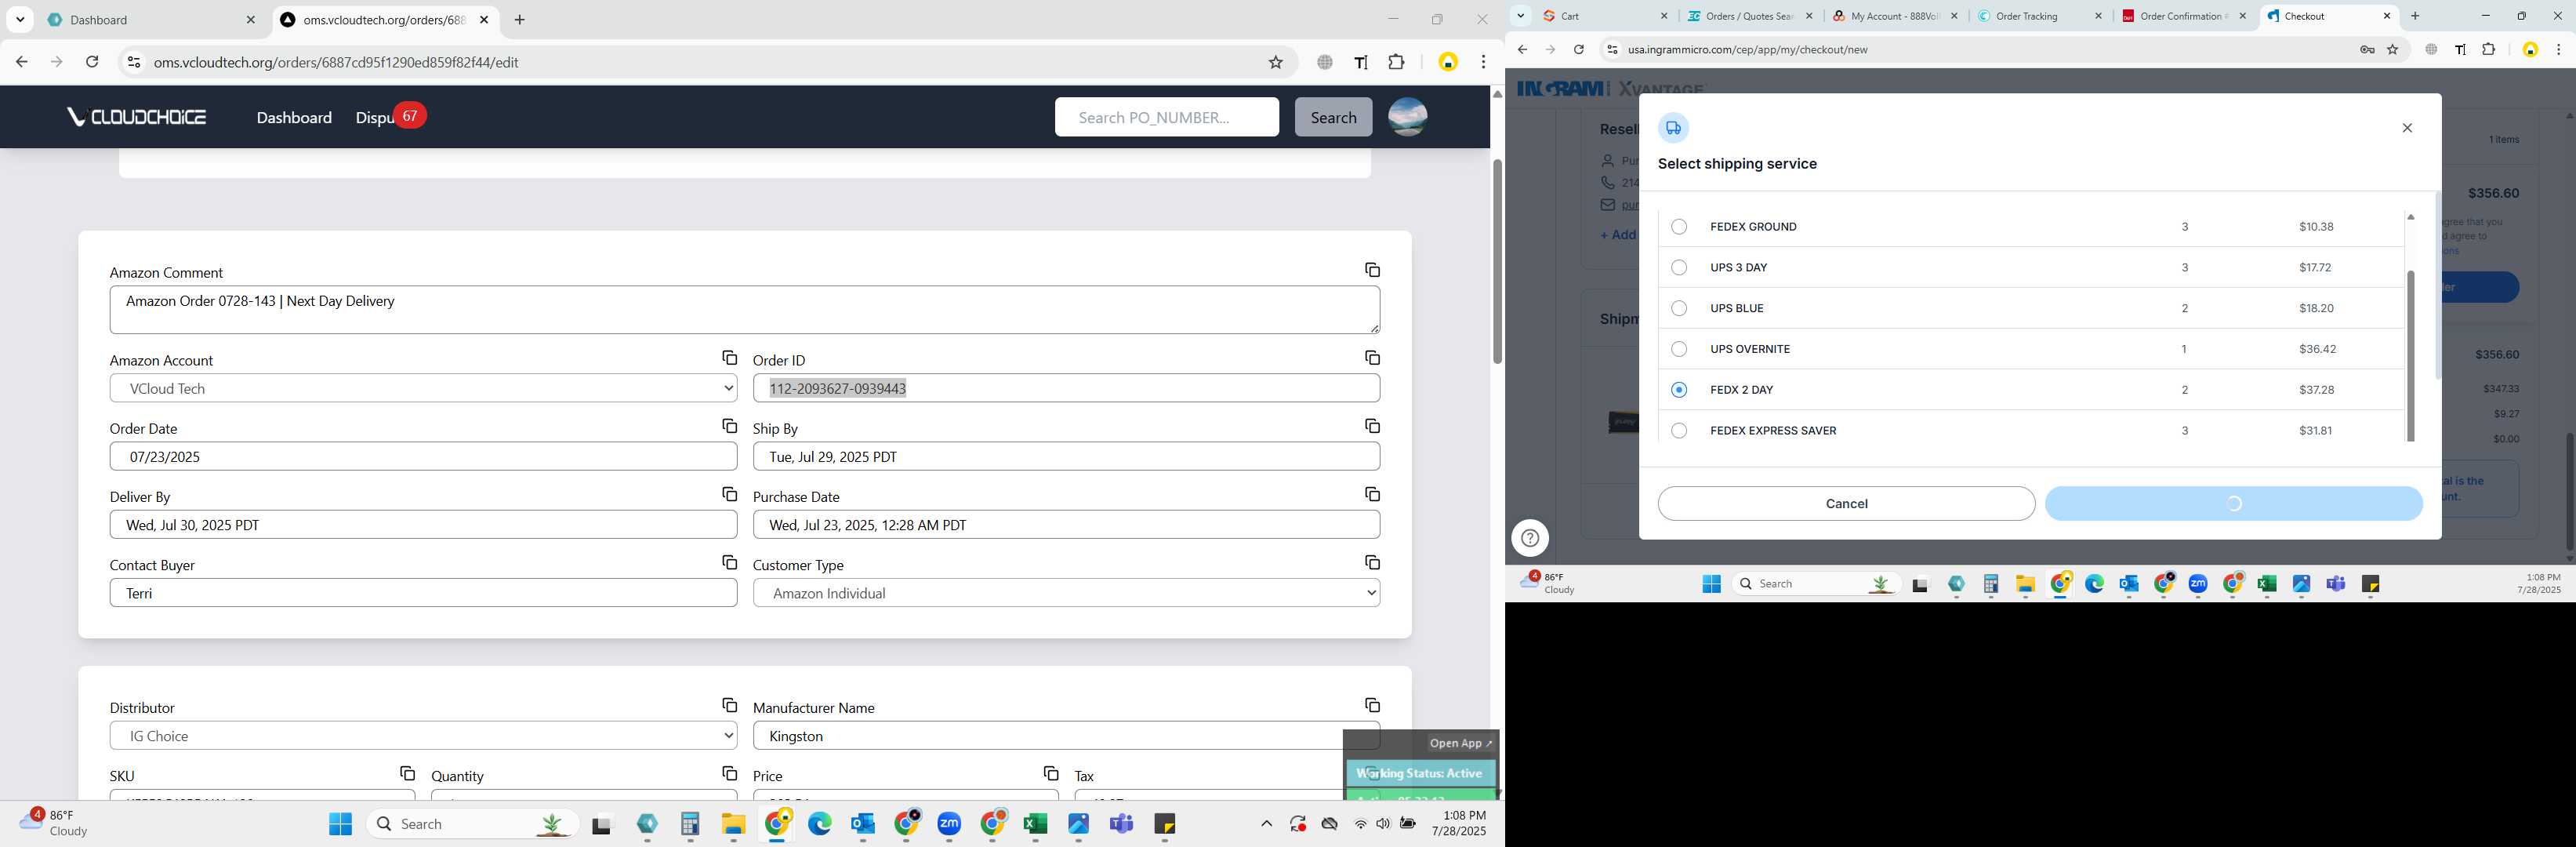Click Open App in status widget
The image size is (2576, 847).
[x=1460, y=743]
